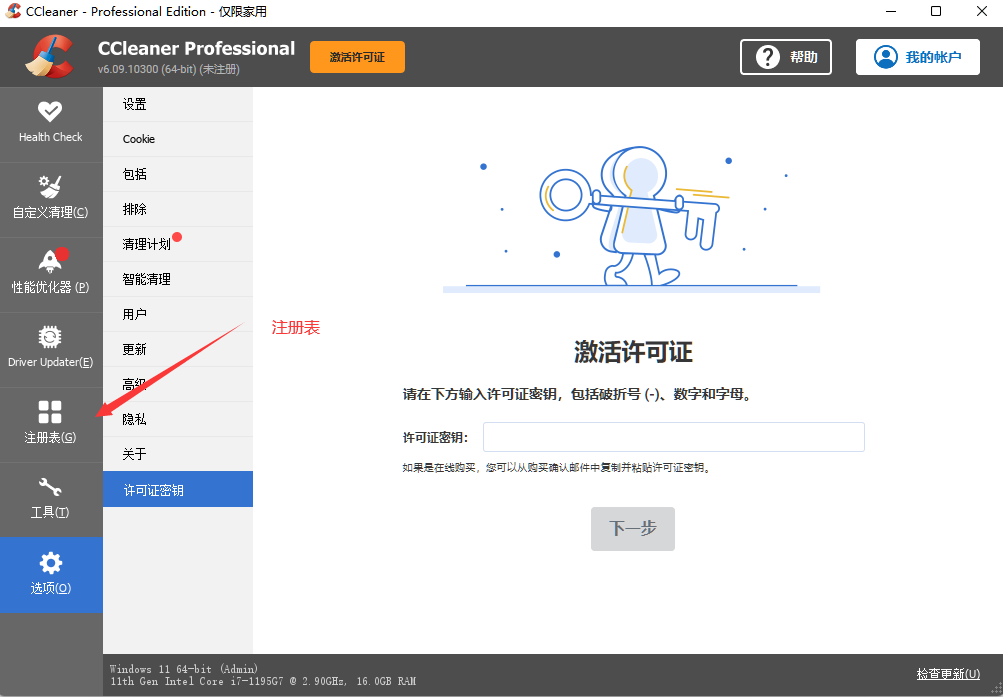Click the title bar CCleaner app icon
The height and width of the screenshot is (697, 1003).
click(13, 12)
